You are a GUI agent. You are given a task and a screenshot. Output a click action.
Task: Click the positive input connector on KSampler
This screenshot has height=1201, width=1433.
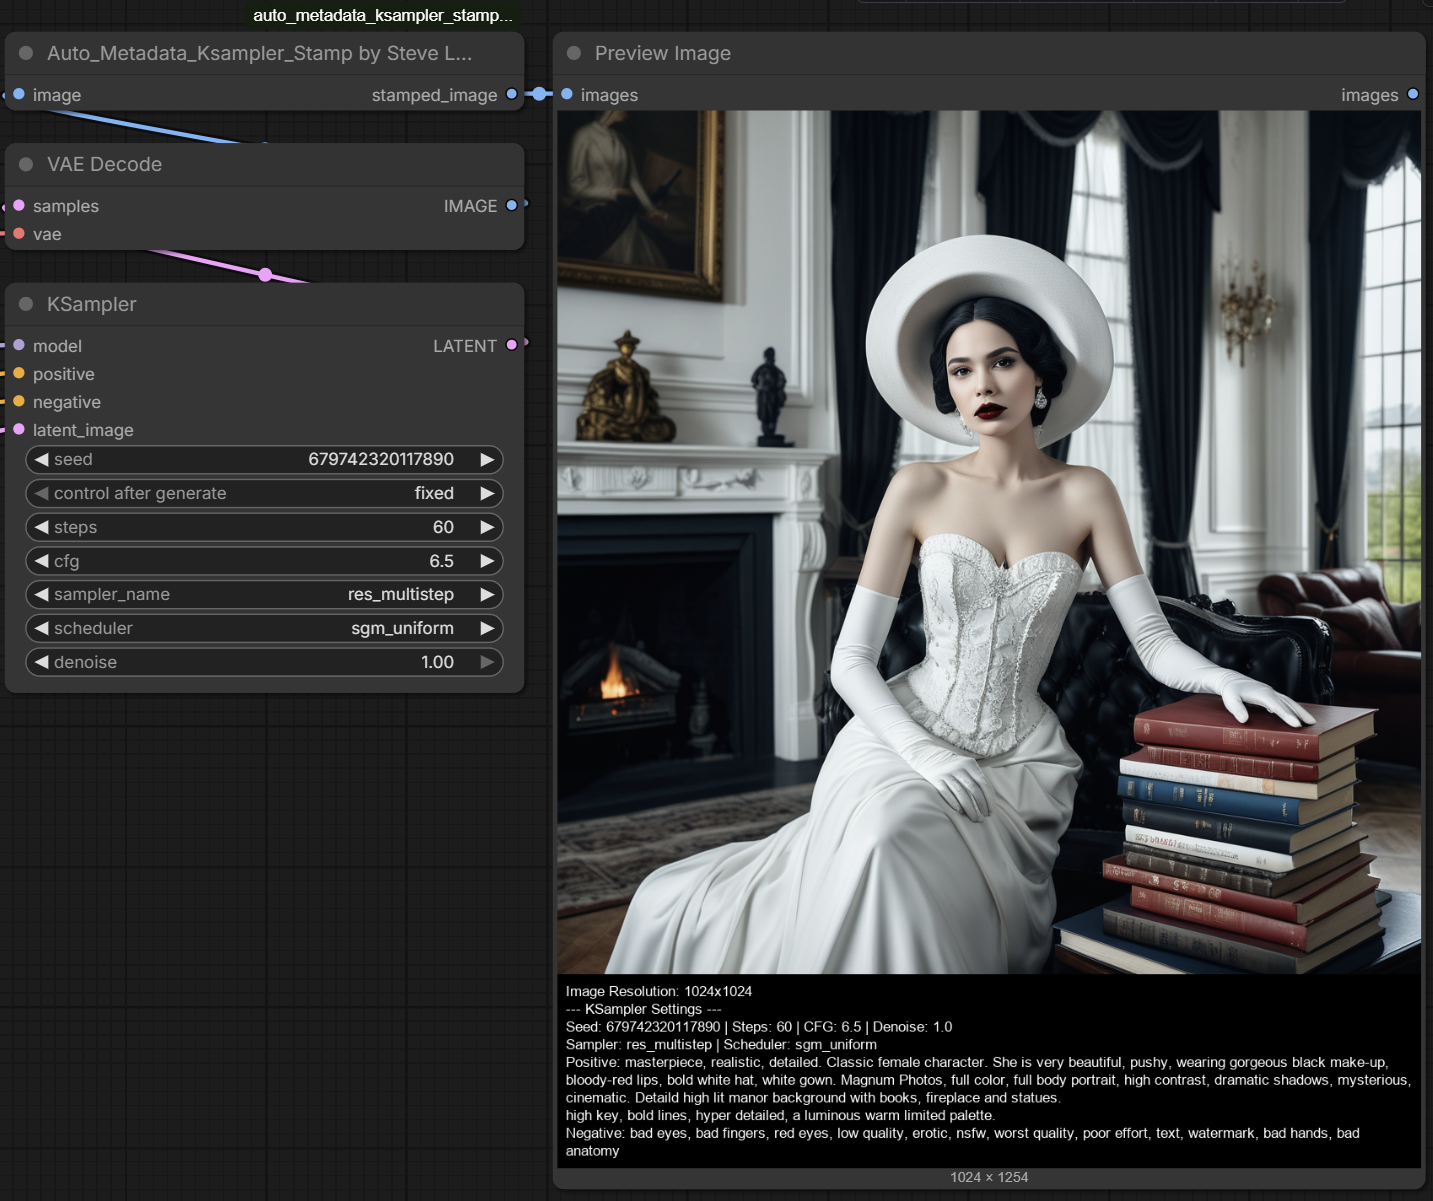(x=19, y=373)
